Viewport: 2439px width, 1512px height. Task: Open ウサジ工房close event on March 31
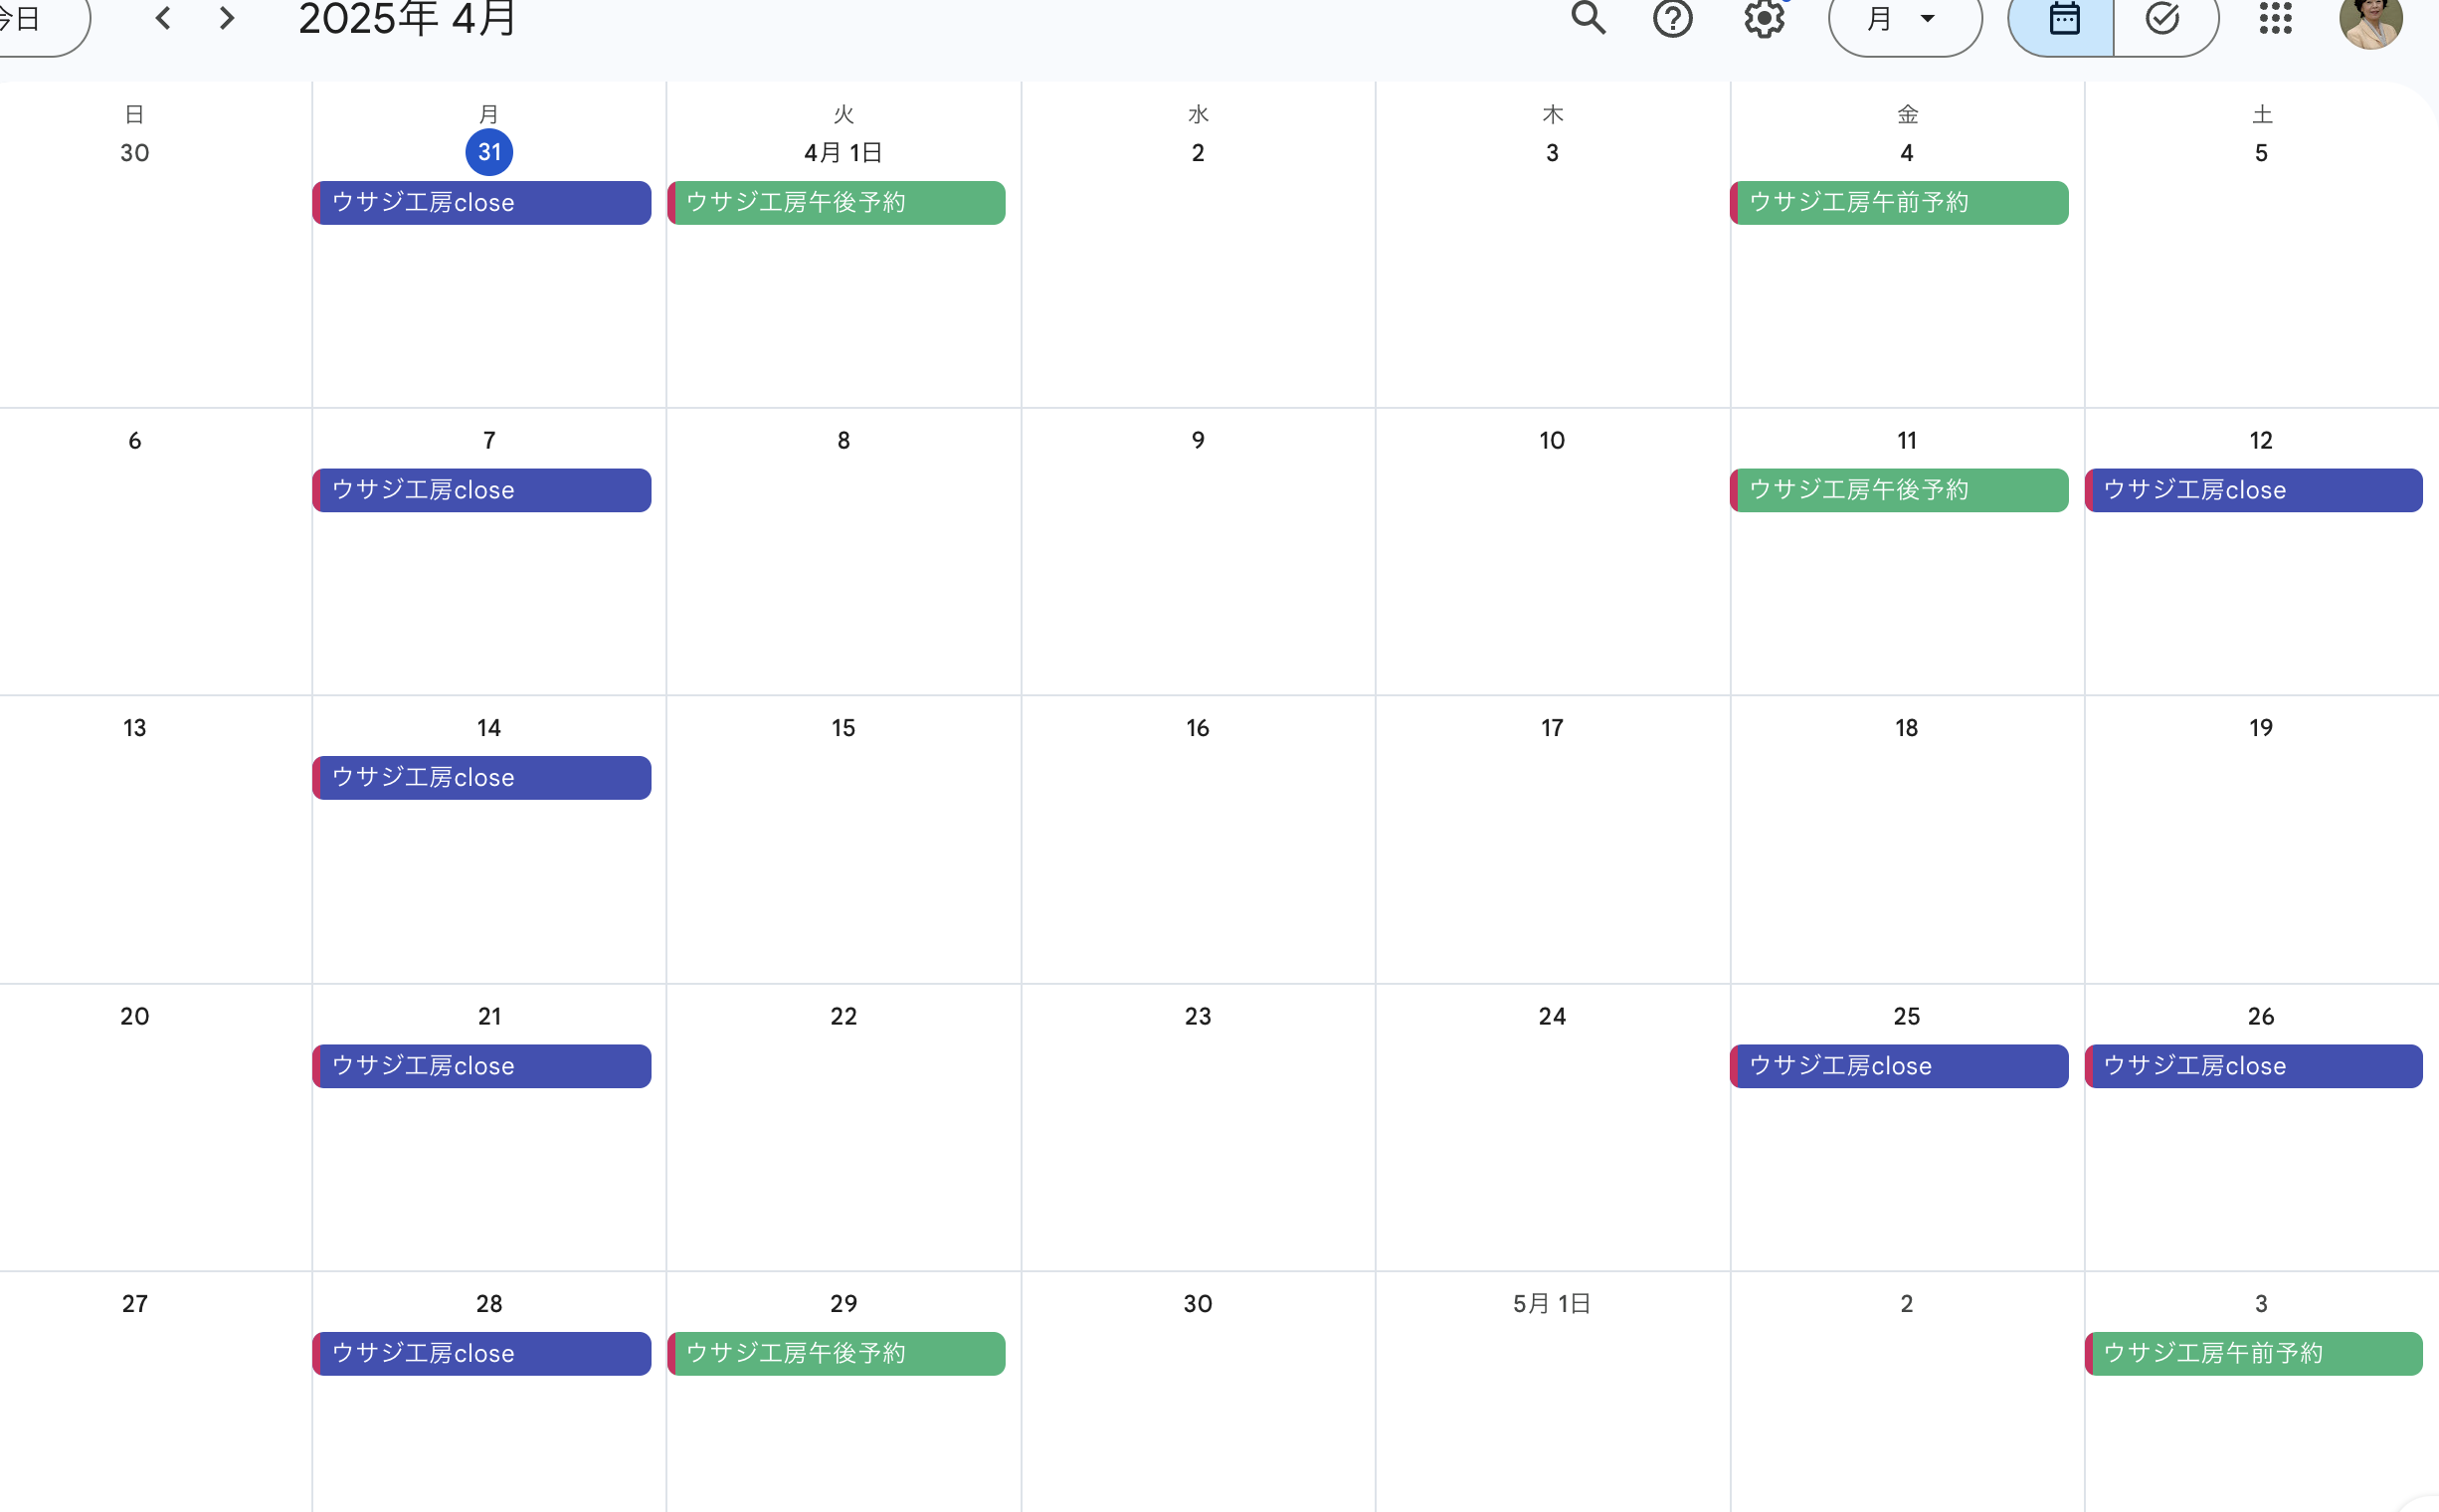point(482,203)
